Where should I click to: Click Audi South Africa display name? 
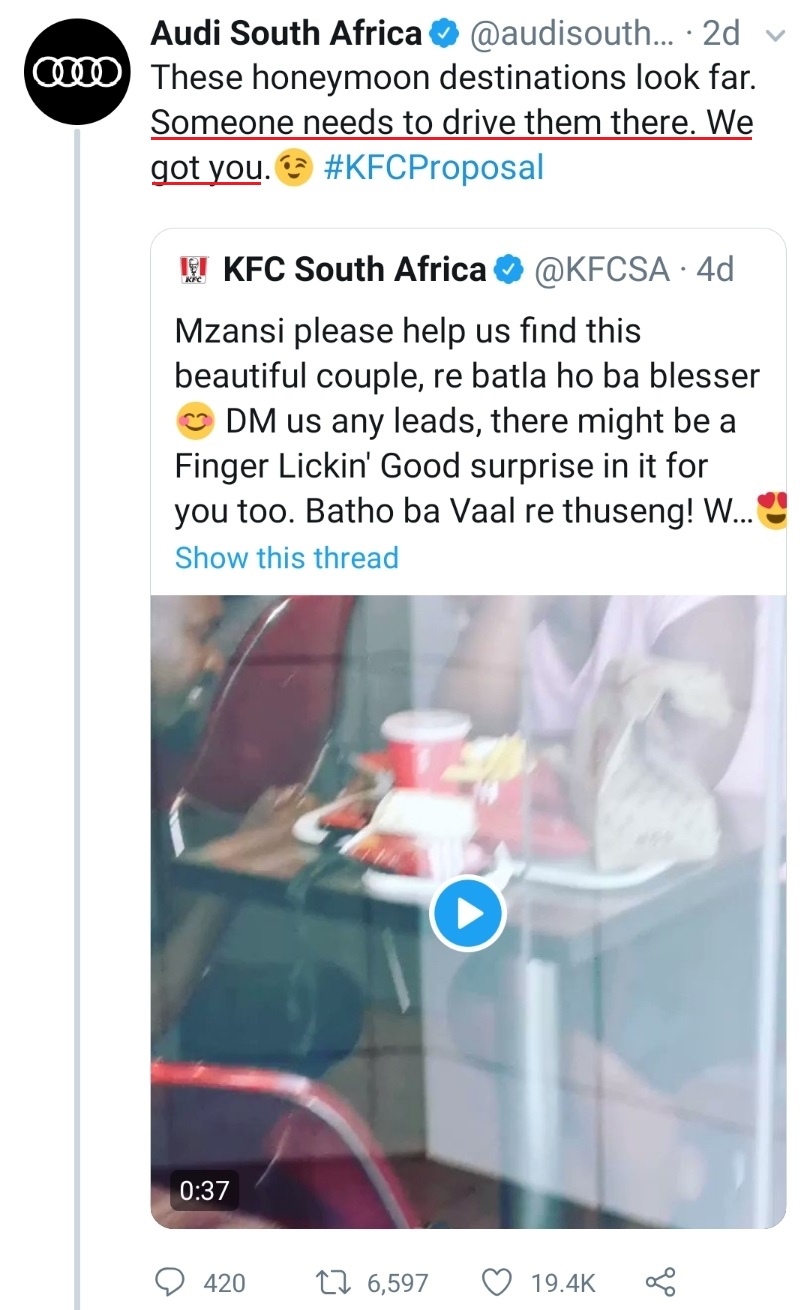(x=286, y=34)
